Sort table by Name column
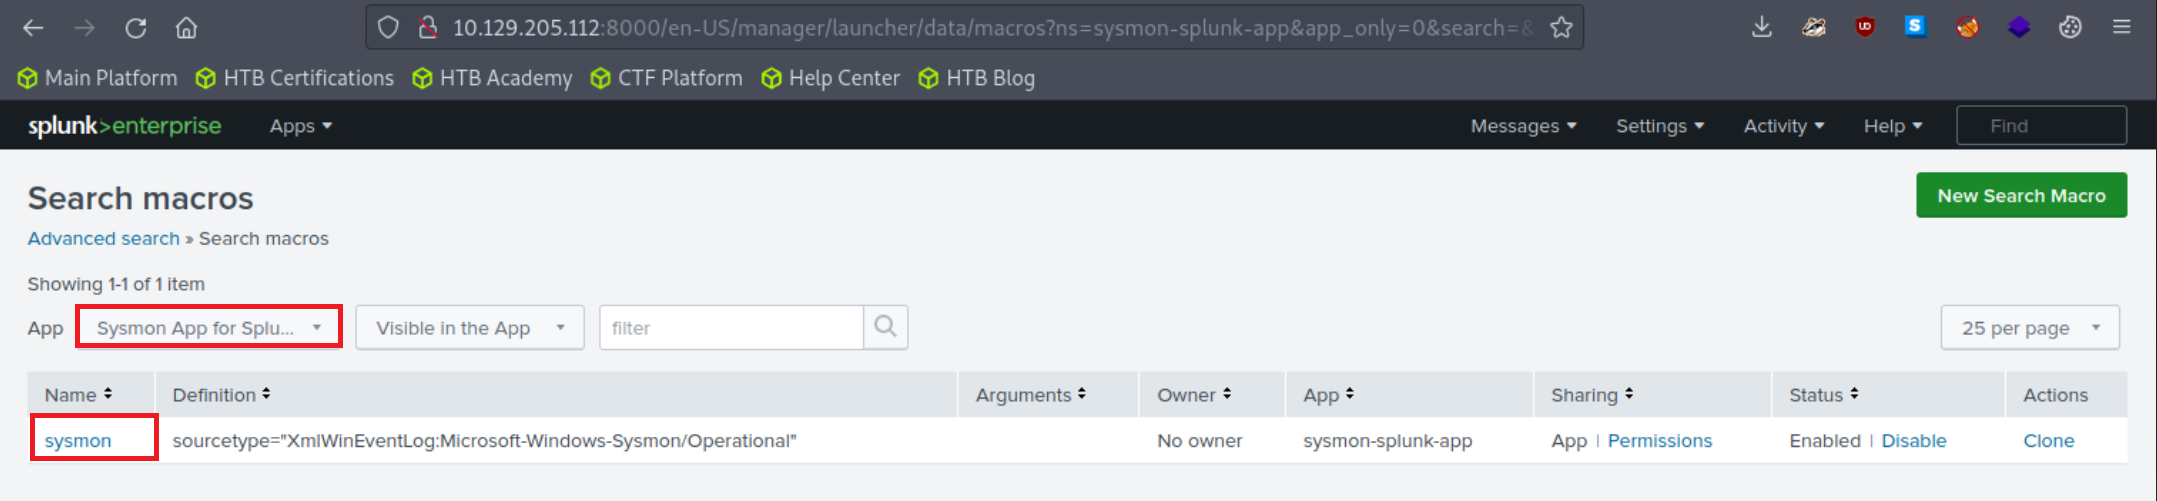The width and height of the screenshot is (2157, 501). point(78,395)
